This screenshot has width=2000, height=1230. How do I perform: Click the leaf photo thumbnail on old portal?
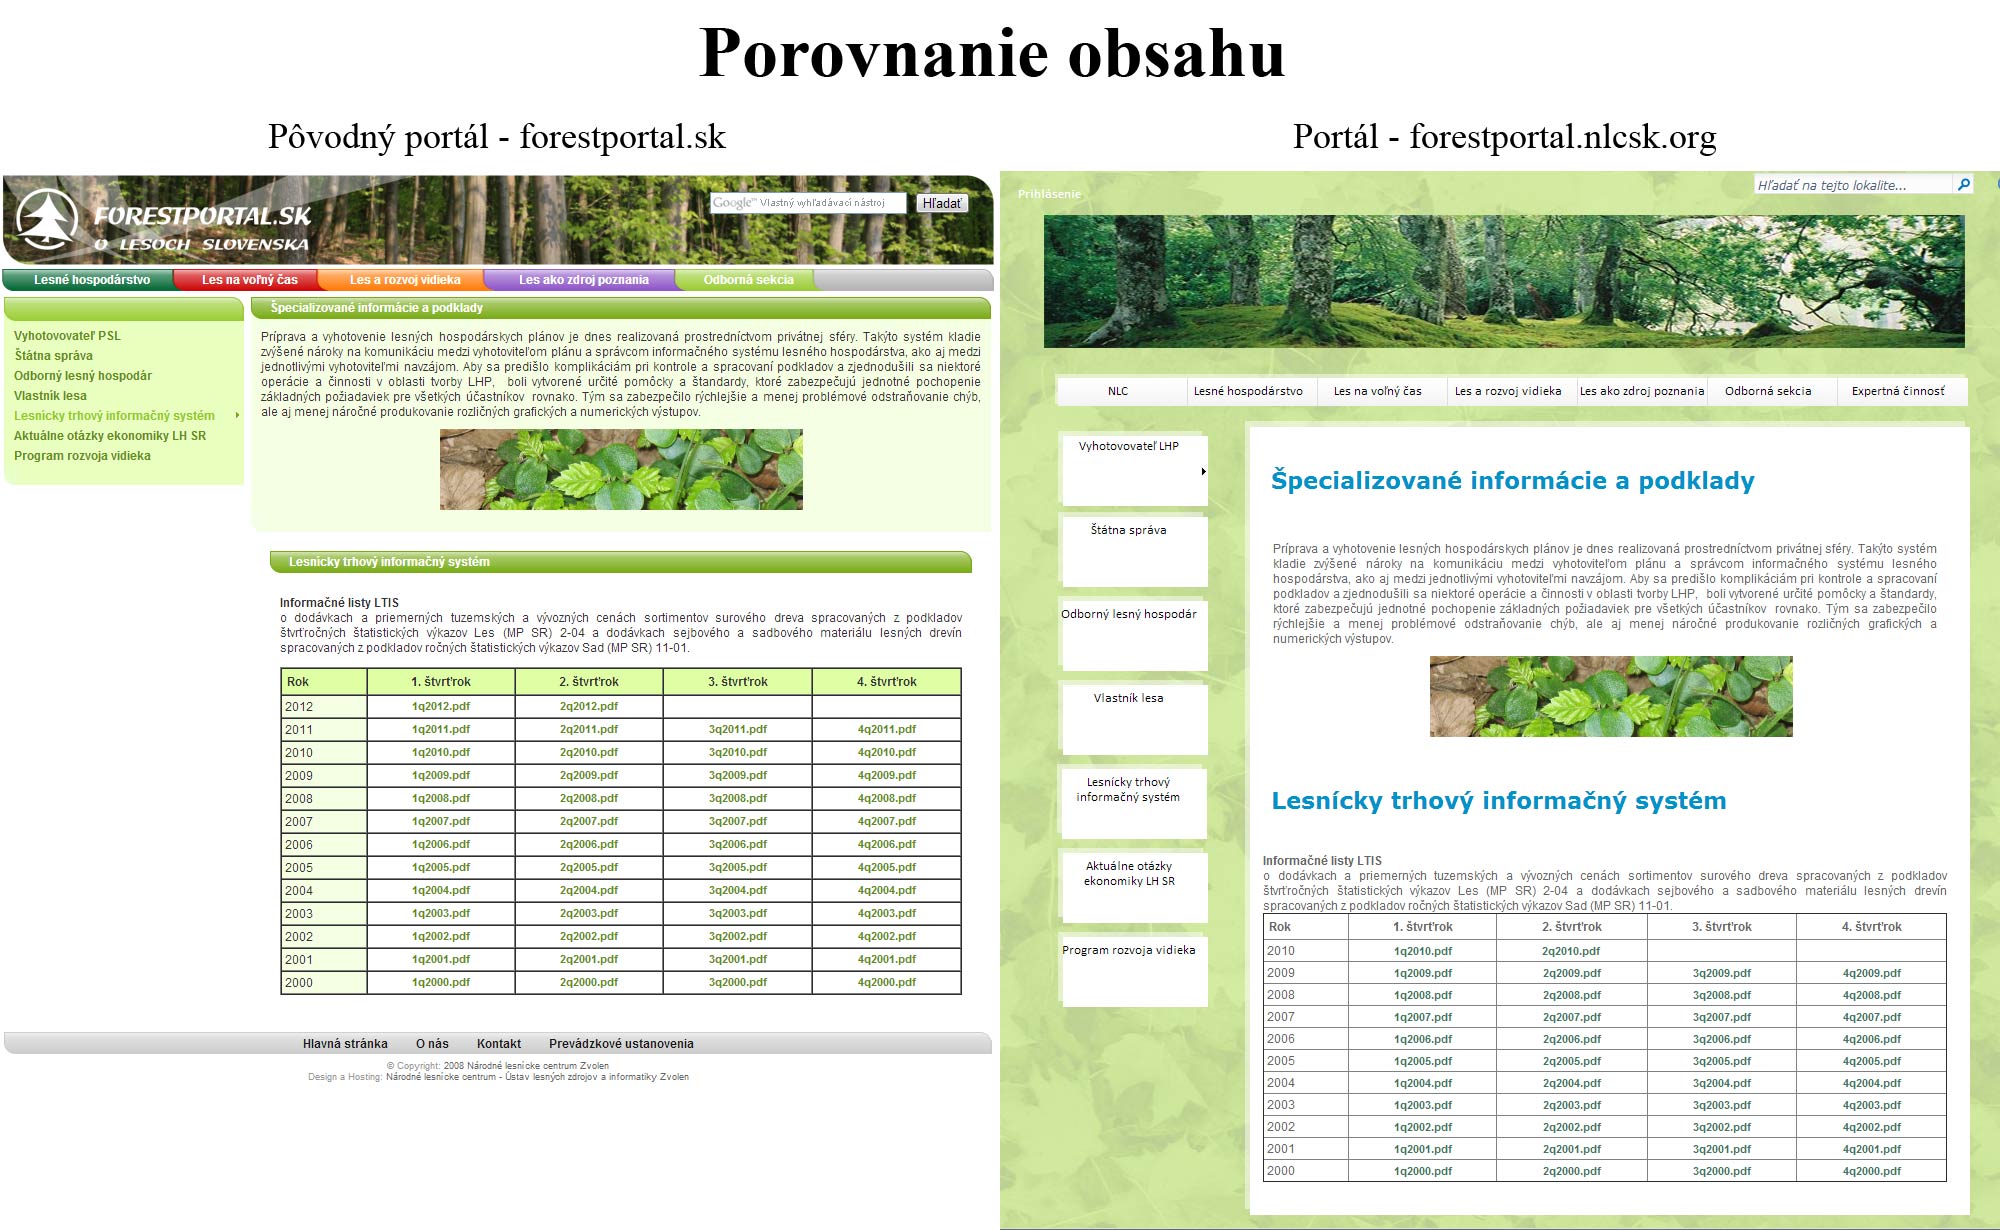pos(621,470)
